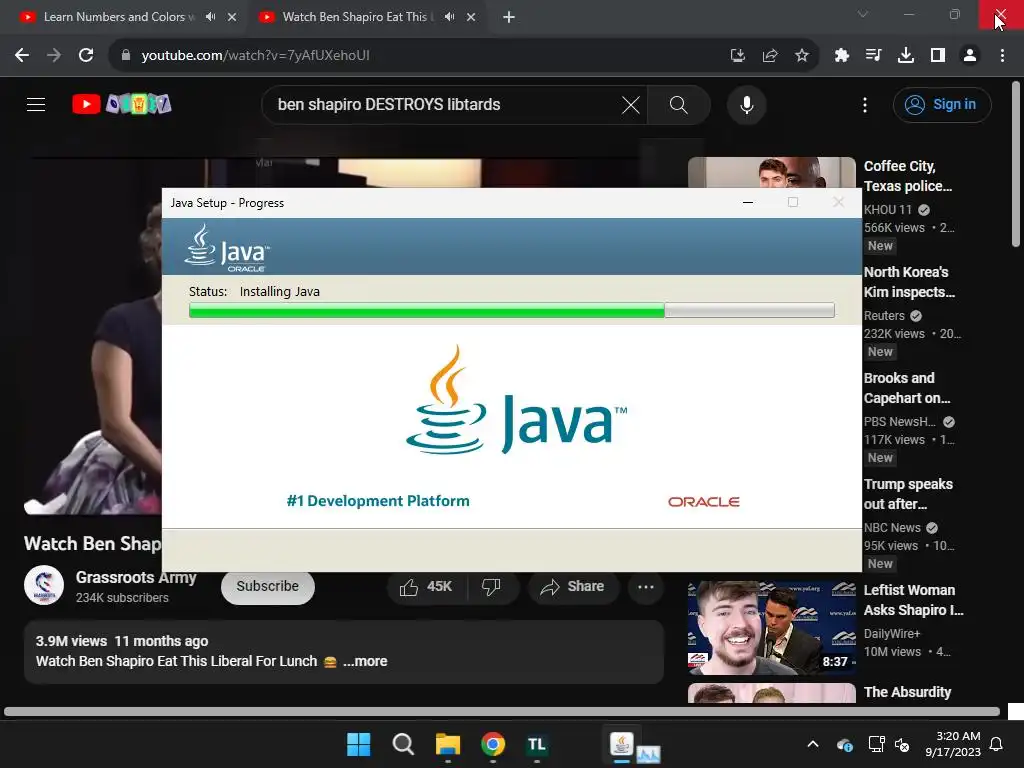Click the MrBeast thumbnail with 8:37 duration

pos(771,628)
